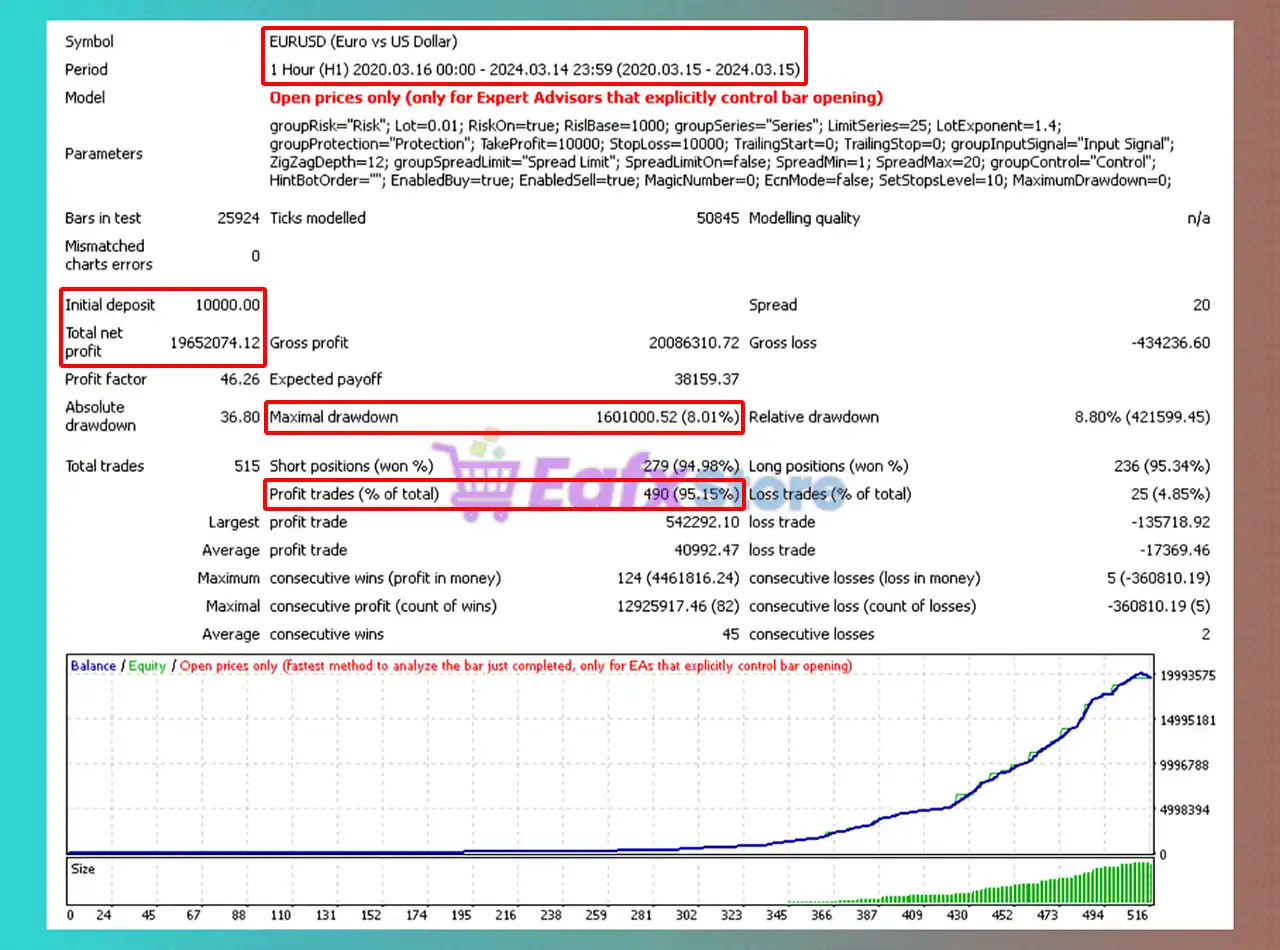1280x950 pixels.
Task: Click the Size label in the volume chart
Action: tap(83, 869)
